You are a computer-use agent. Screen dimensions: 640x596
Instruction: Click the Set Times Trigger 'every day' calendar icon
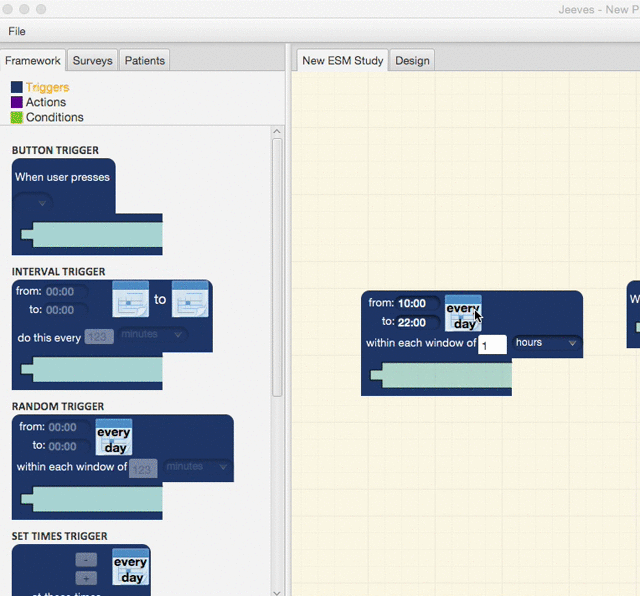[131, 567]
